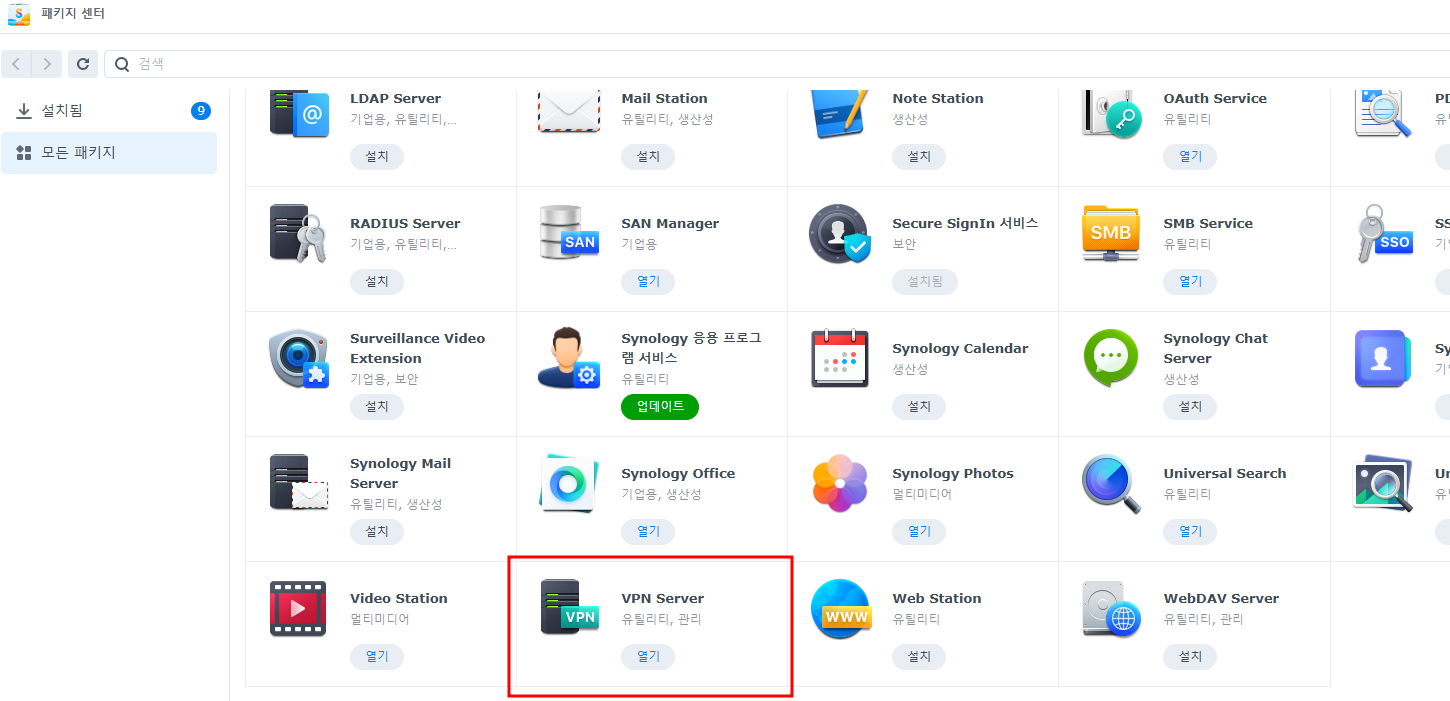This screenshot has height=701, width=1450.
Task: Click the Synology Chat Server bubble icon
Action: pos(1111,358)
